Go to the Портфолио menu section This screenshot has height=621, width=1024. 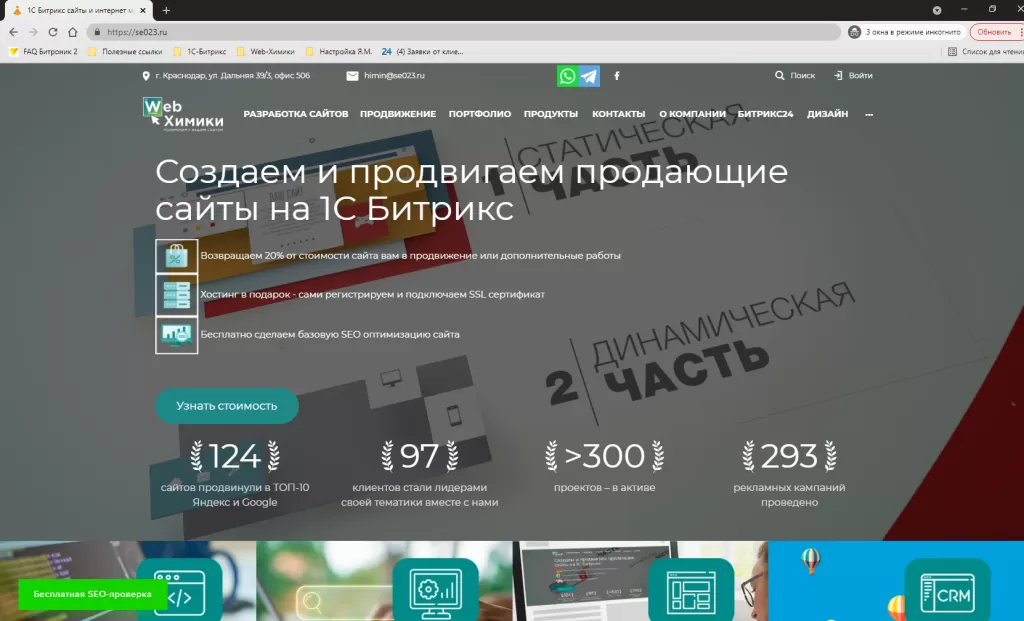tap(479, 115)
